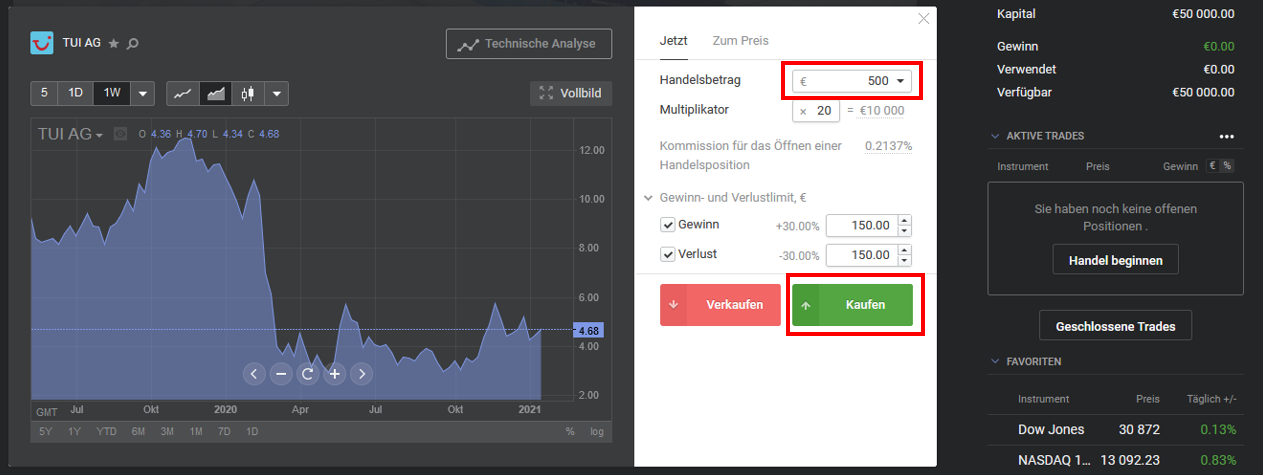Uncheck the Verlust checkbox
Viewport: 1263px width, 475px height.
tap(667, 254)
